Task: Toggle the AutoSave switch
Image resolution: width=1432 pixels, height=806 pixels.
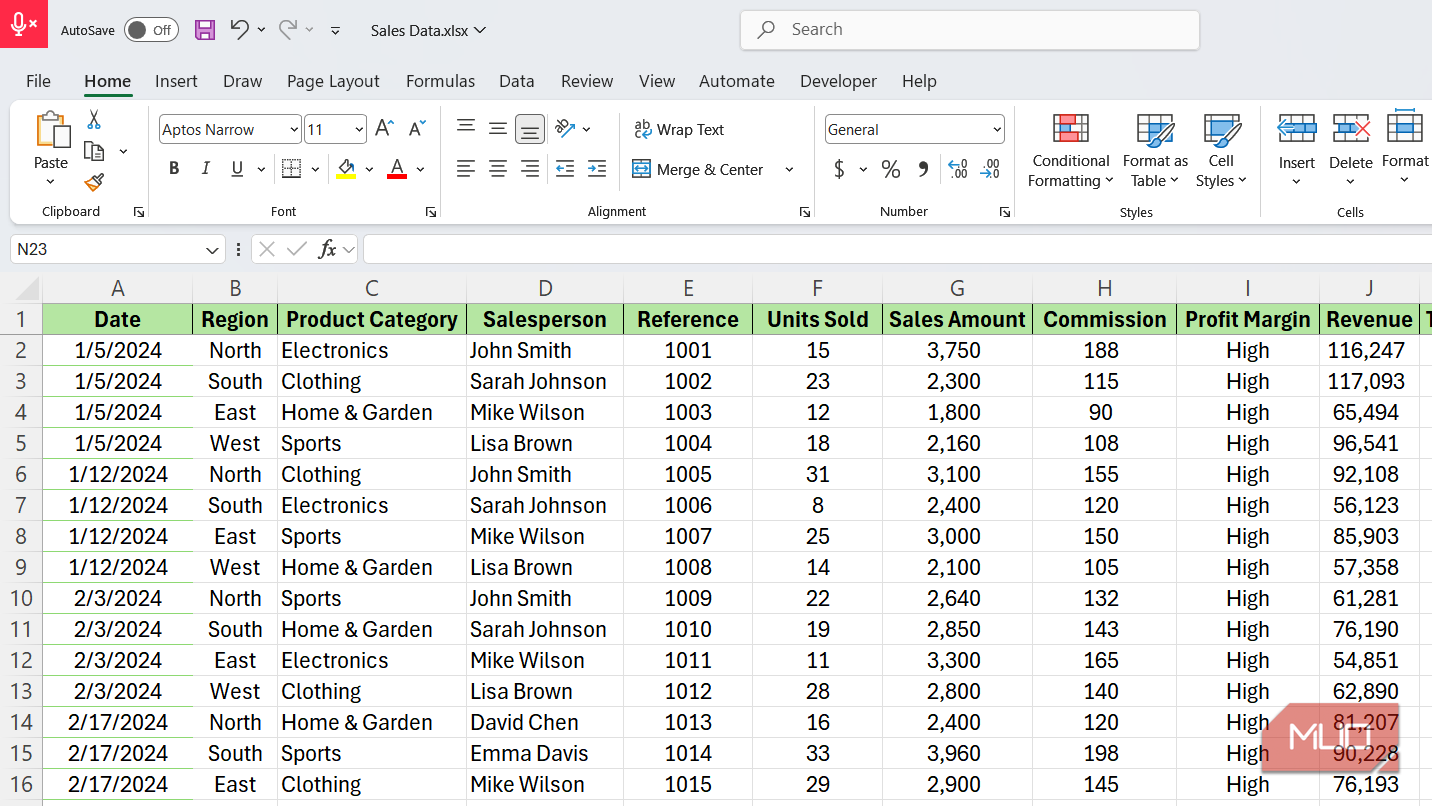Action: (x=151, y=30)
